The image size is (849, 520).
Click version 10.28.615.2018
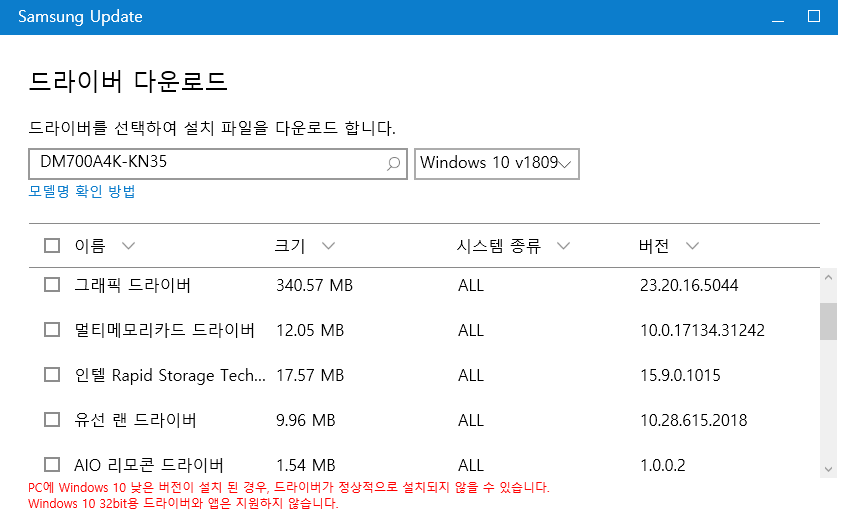(x=694, y=420)
